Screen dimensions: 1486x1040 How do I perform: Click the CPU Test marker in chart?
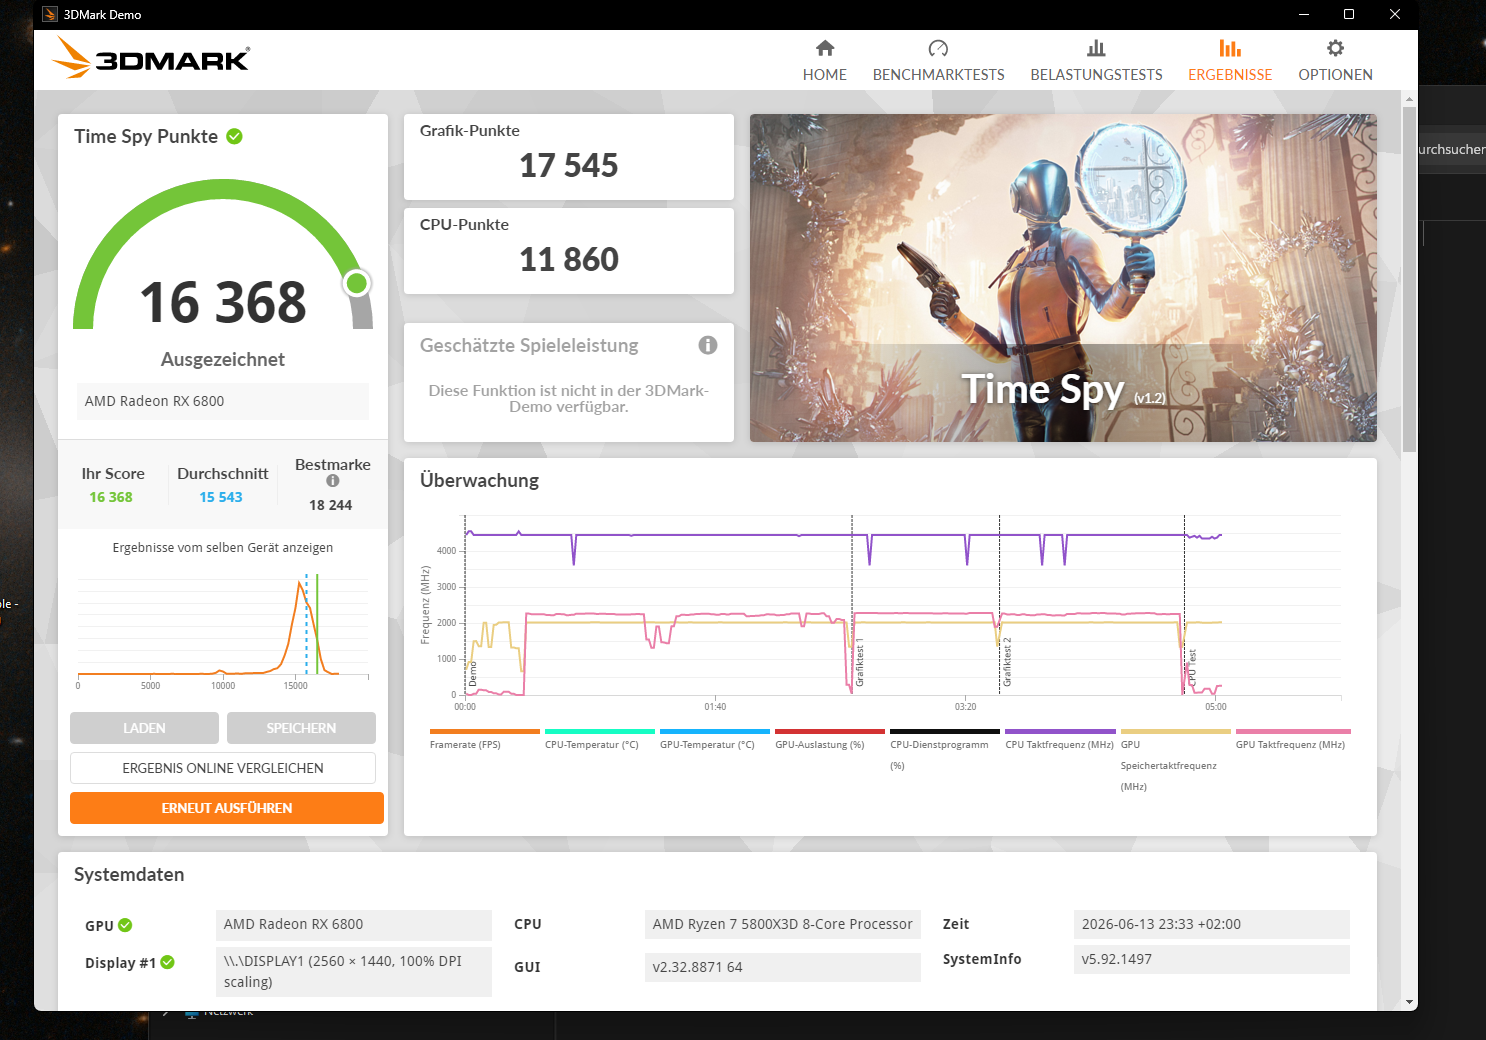tap(1192, 667)
